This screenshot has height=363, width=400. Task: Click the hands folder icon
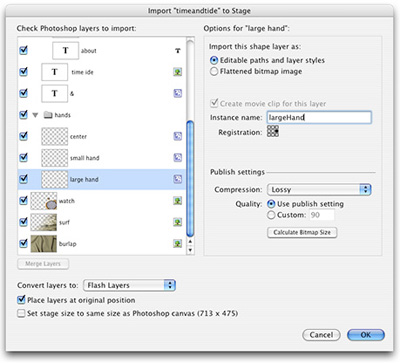48,115
